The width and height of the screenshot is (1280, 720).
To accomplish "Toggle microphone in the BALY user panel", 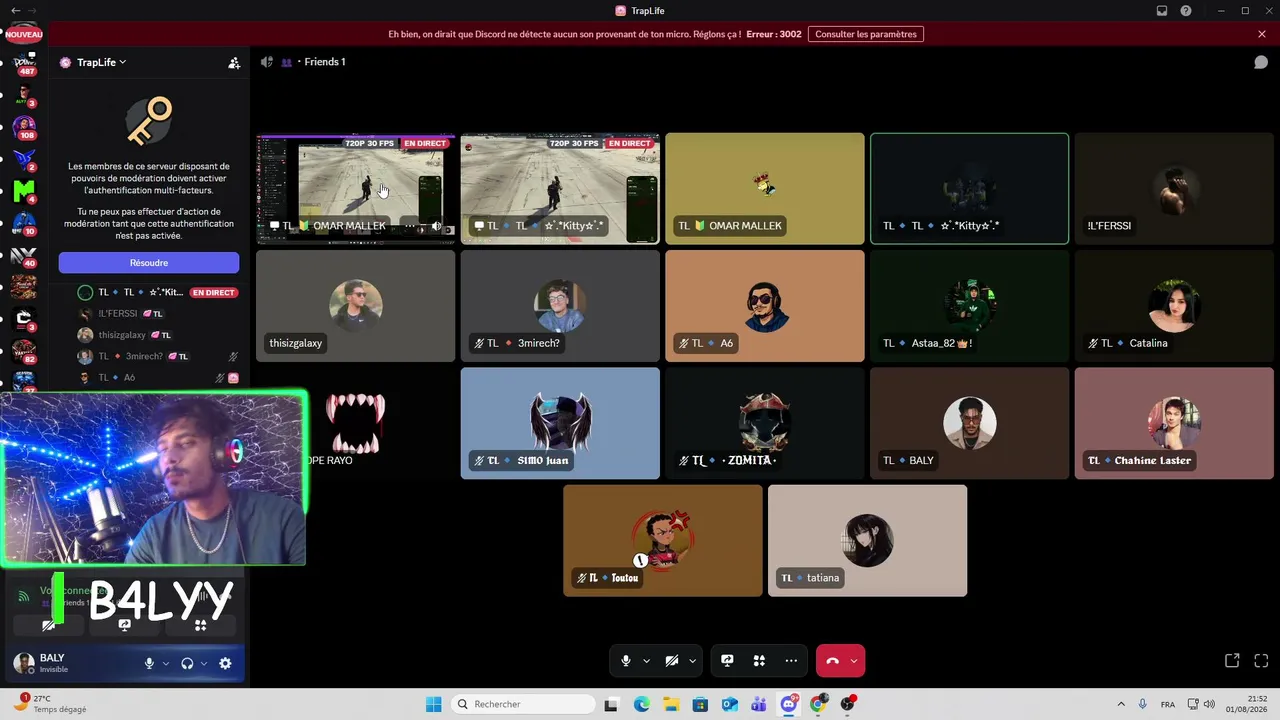I will point(150,663).
